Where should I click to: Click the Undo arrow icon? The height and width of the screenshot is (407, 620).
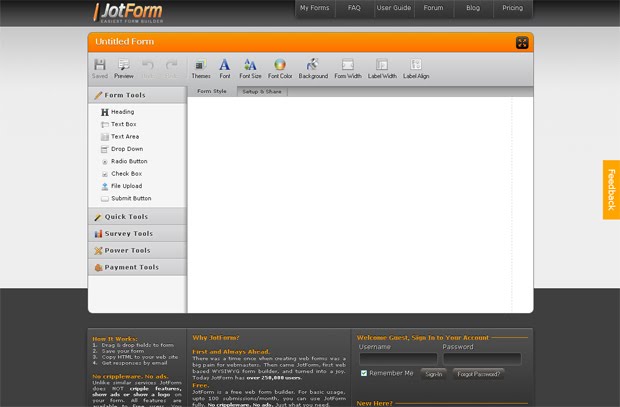pyautogui.click(x=147, y=65)
